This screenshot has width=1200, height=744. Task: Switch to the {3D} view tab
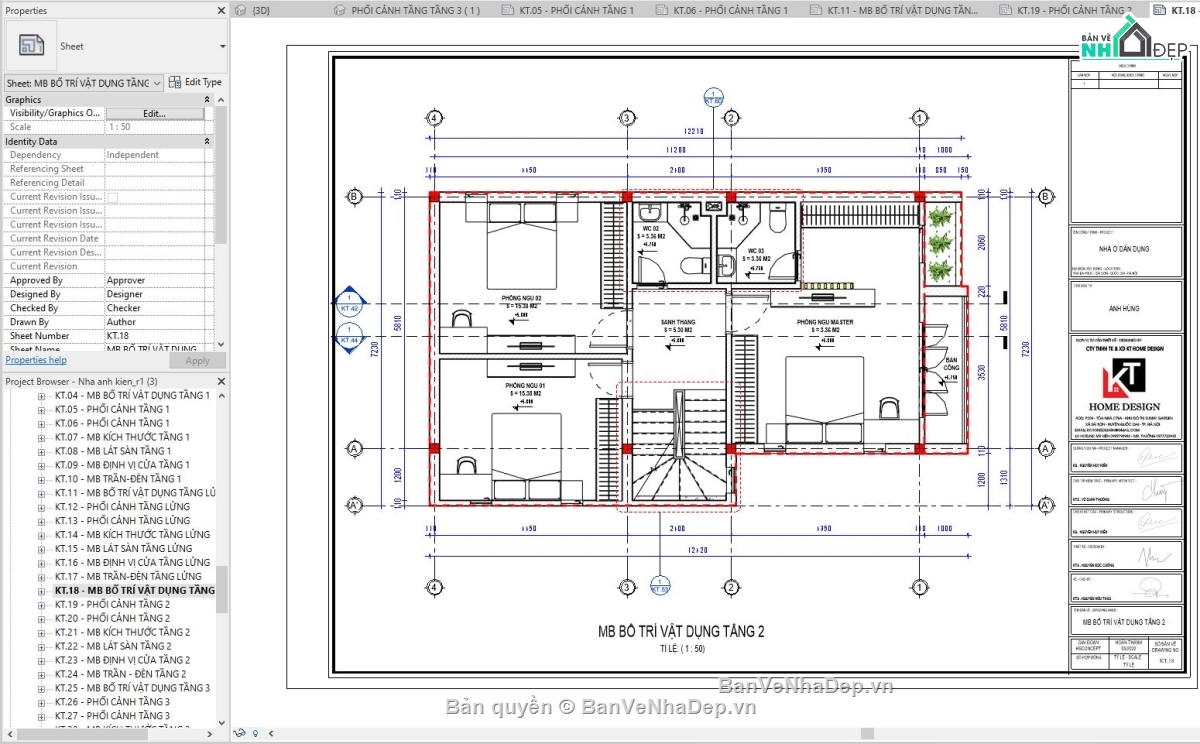[261, 10]
